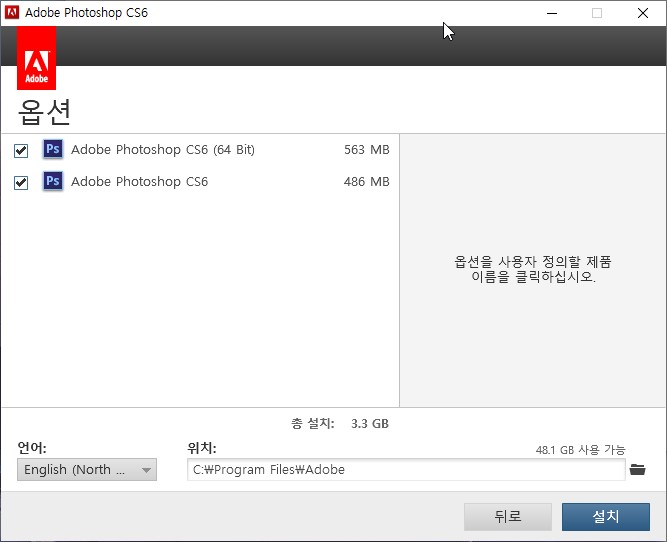
Task: Open the English (North ... language dropdown
Action: click(x=87, y=470)
